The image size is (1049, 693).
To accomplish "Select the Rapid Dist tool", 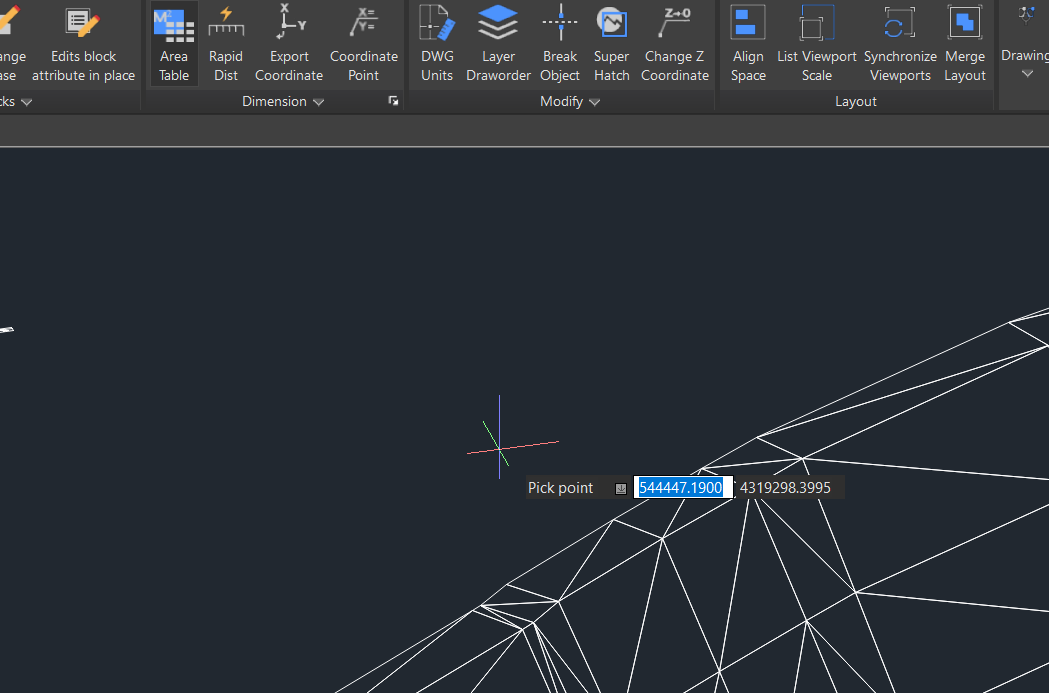I will [x=226, y=44].
